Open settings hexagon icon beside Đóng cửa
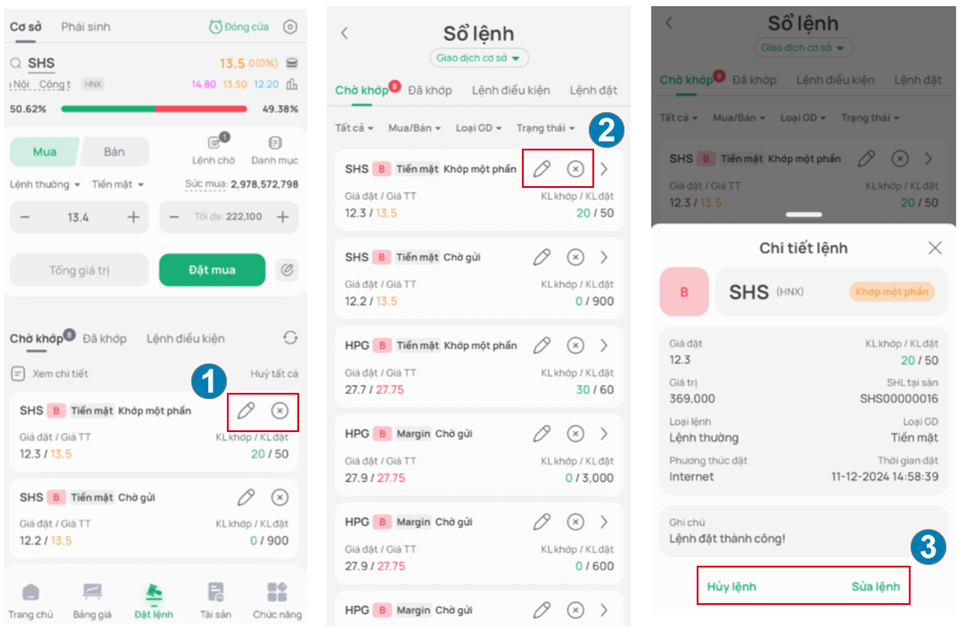Image resolution: width=962 pixels, height=627 pixels. 290,26
